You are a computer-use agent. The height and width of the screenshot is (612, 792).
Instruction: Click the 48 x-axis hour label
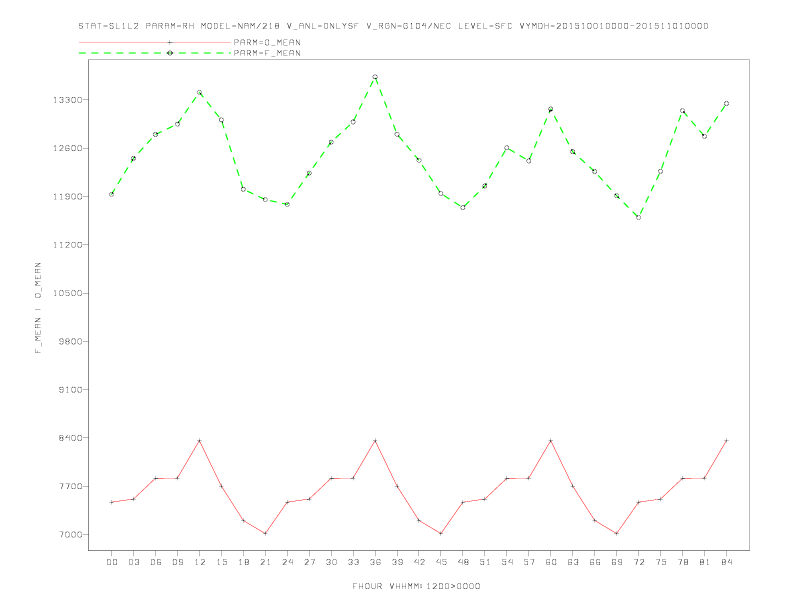point(463,562)
